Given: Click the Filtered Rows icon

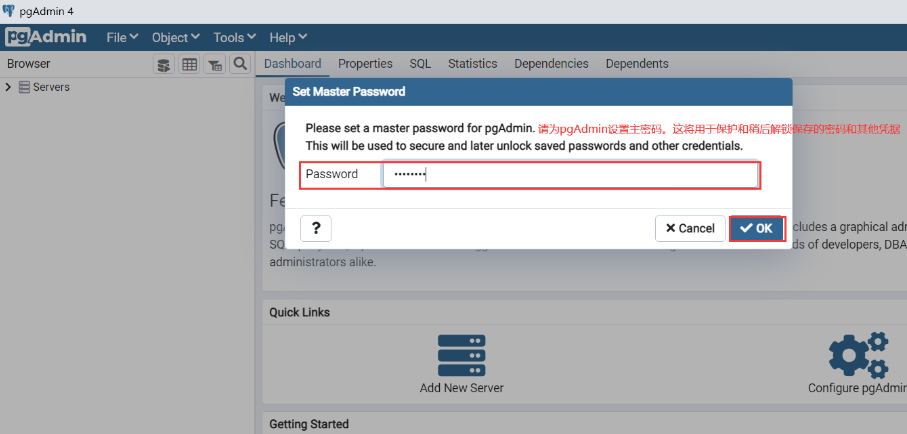Looking at the screenshot, I should coord(214,64).
